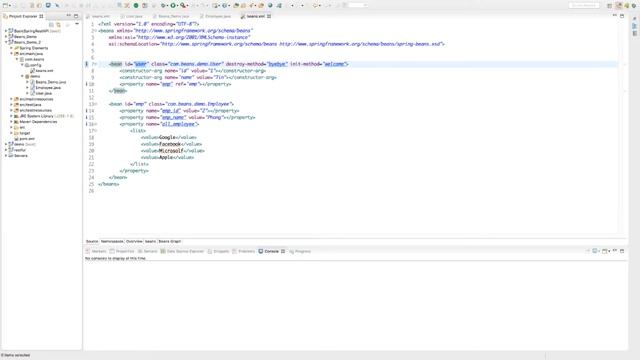Collapse the Beans_Demo_2 project node
The height and width of the screenshot is (360, 640).
(6, 42)
